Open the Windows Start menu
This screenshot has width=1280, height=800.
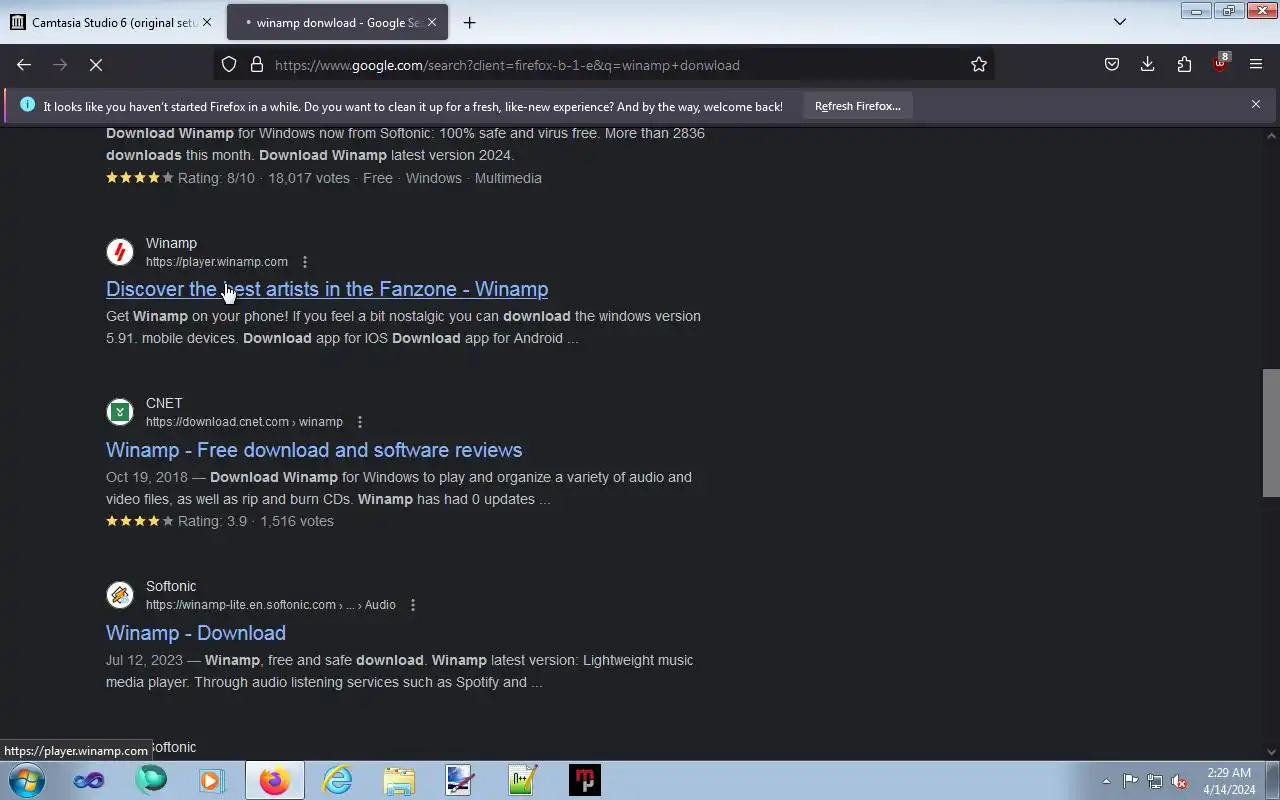click(x=26, y=780)
